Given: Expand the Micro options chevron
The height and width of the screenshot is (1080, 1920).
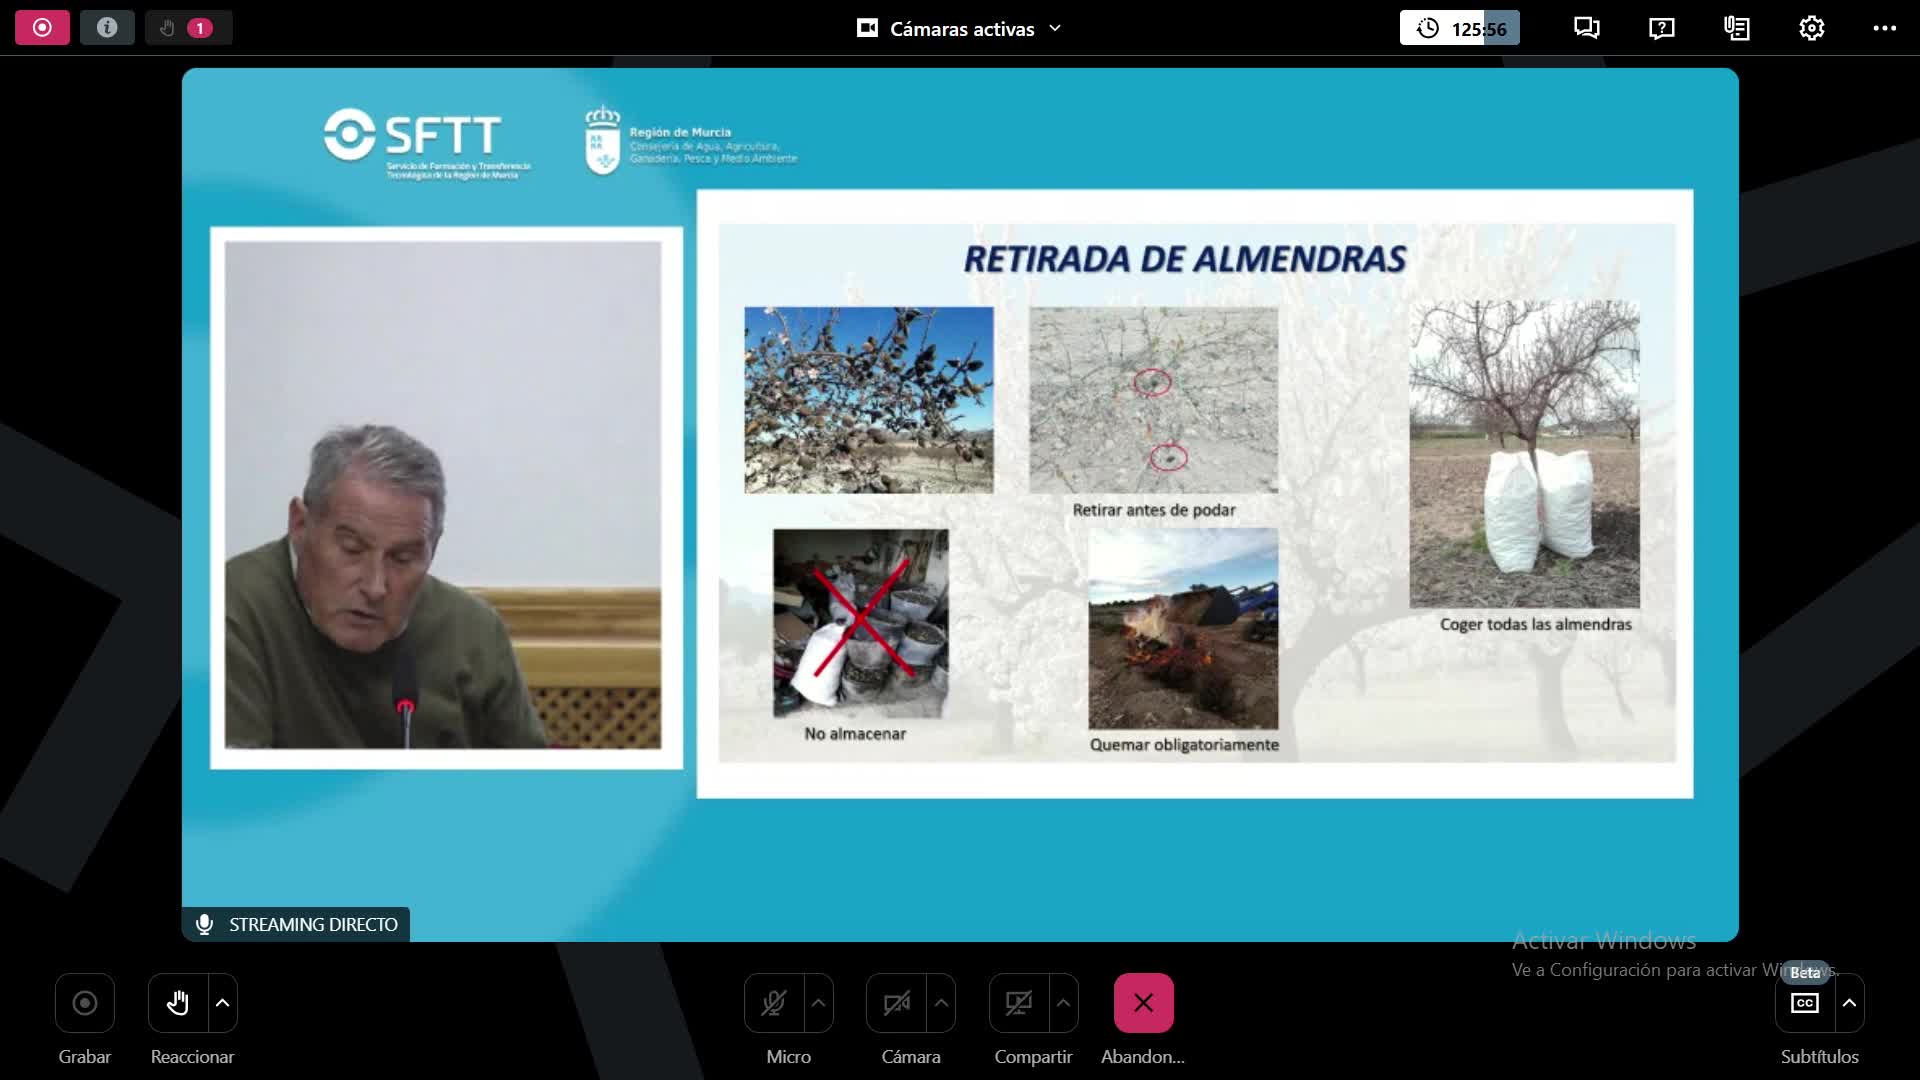Looking at the screenshot, I should (x=819, y=1003).
